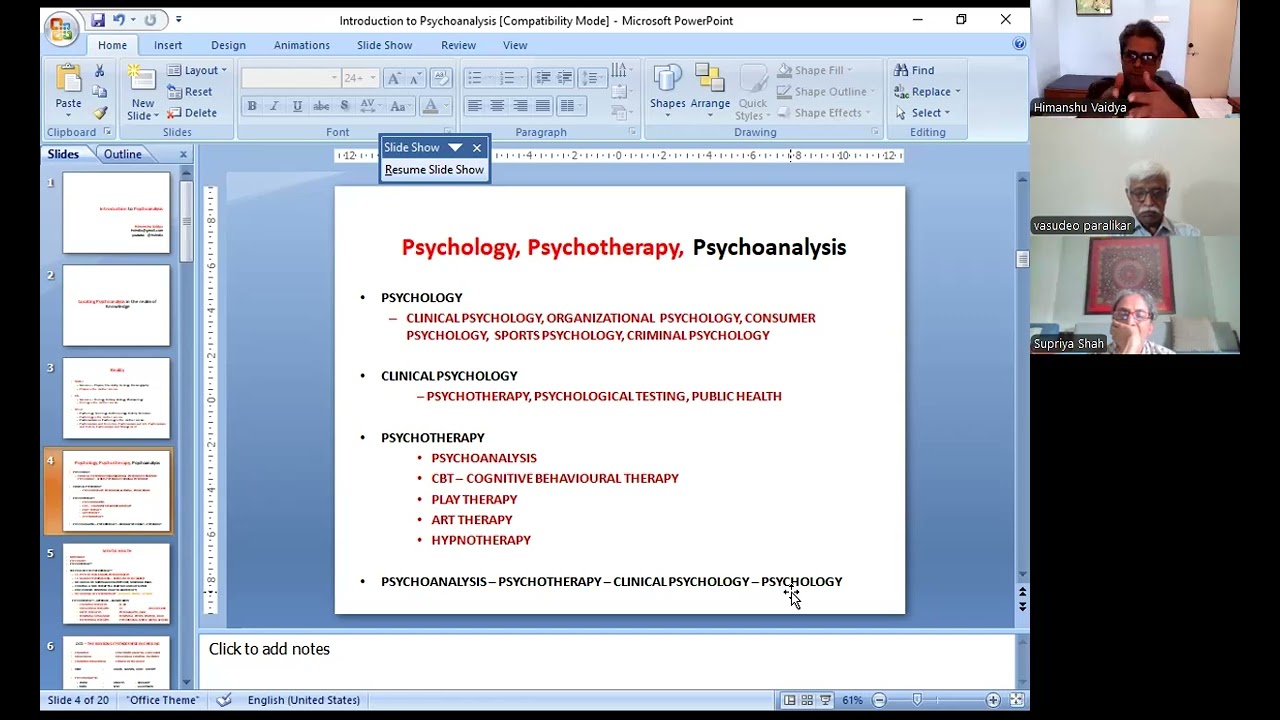The image size is (1280, 720).
Task: Open the Review ribbon tab
Action: (458, 45)
